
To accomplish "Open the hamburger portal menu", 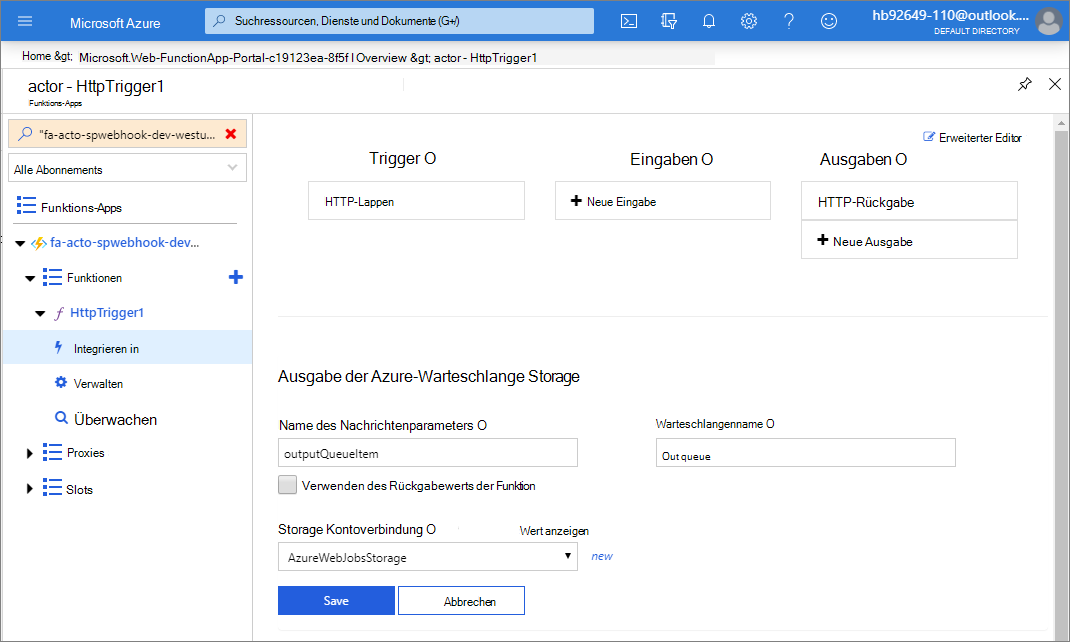I will (x=25, y=20).
